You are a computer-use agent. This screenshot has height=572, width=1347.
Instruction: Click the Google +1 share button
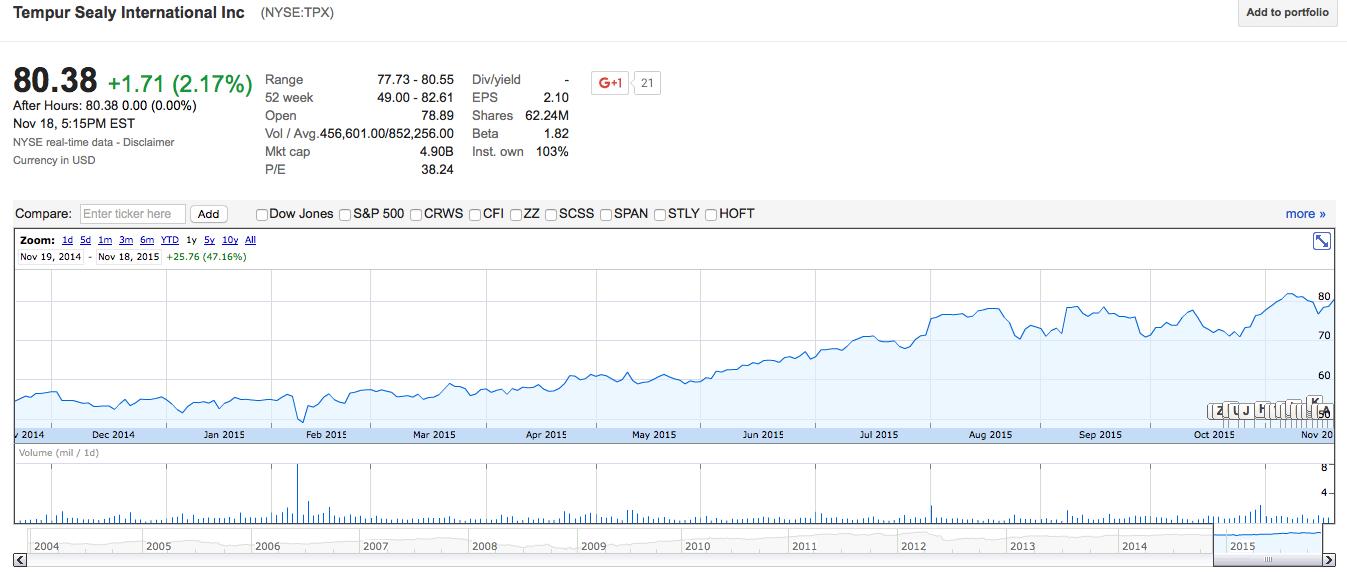point(609,83)
